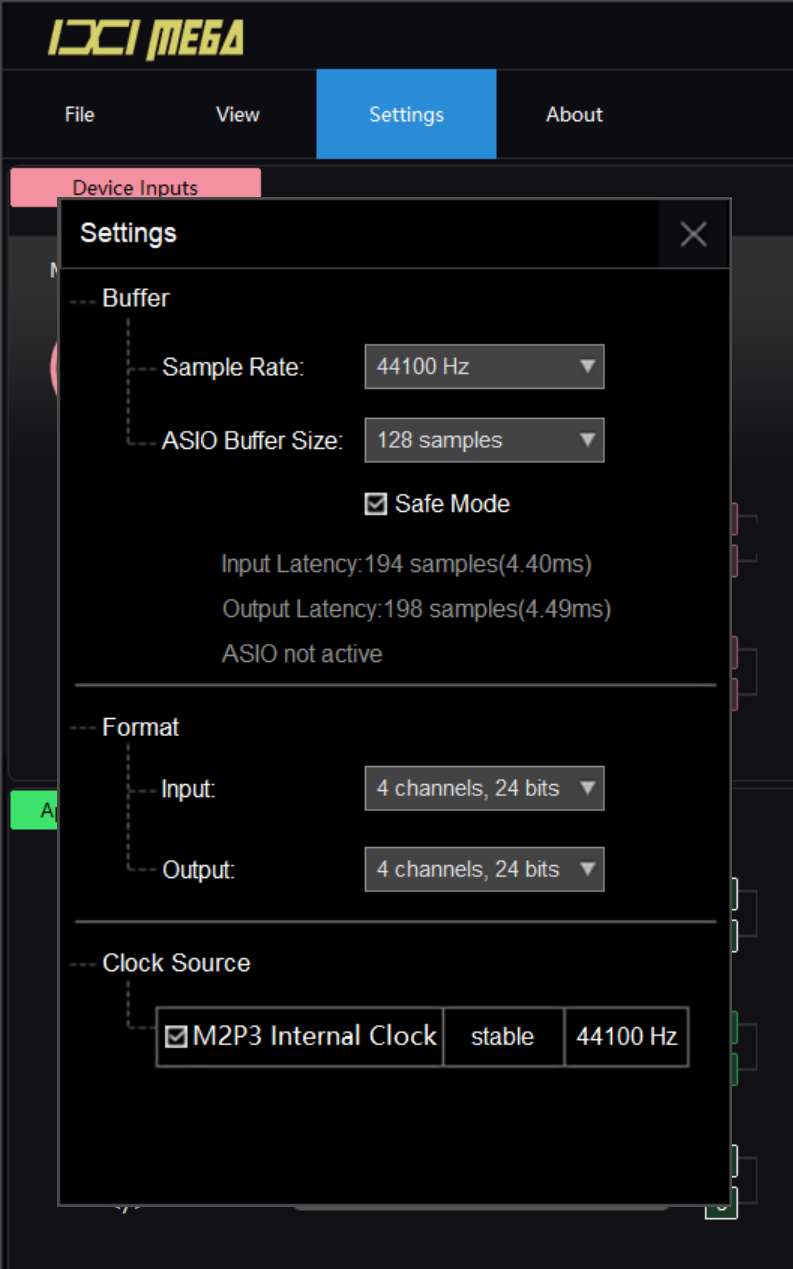793x1269 pixels.
Task: Select the Buffer section heading
Action: pyautogui.click(x=135, y=298)
